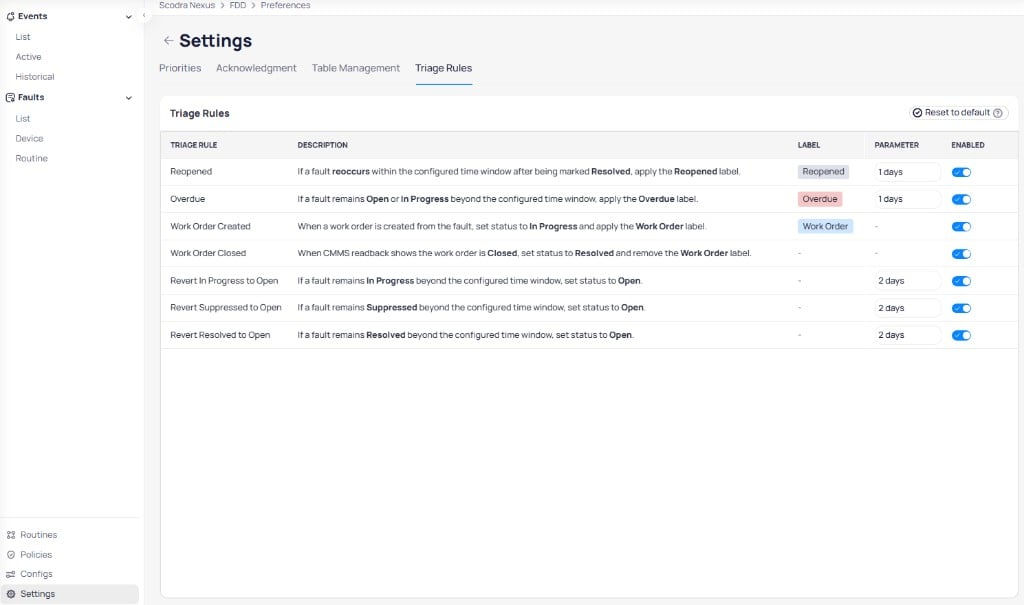Disable the Work Order Closed rule
1024x605 pixels.
point(961,253)
